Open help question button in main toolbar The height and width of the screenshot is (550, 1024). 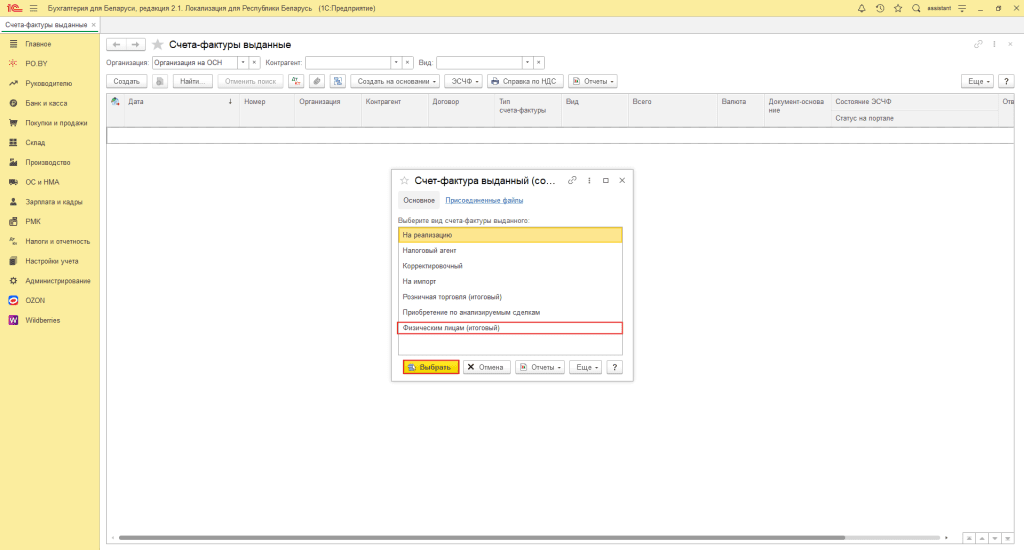[x=1006, y=82]
